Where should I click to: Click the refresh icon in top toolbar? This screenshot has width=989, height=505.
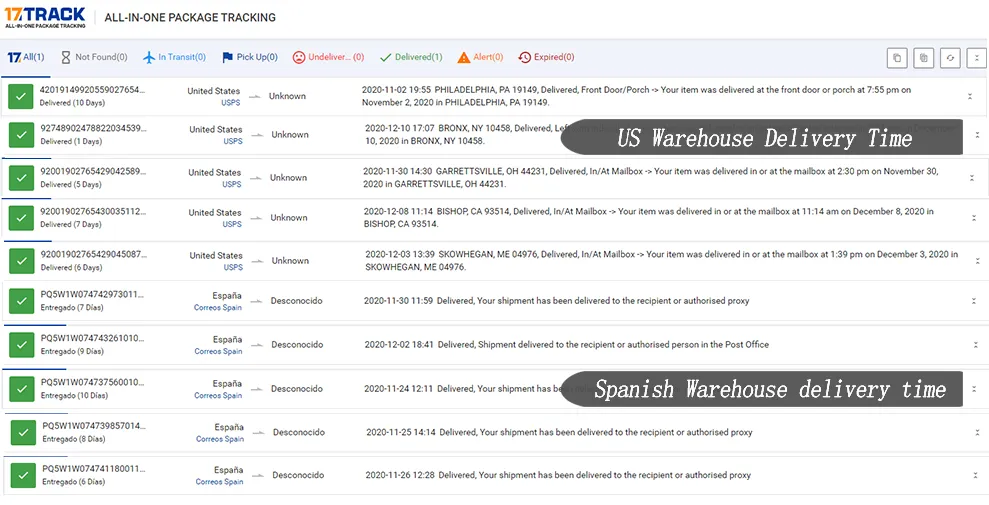950,58
